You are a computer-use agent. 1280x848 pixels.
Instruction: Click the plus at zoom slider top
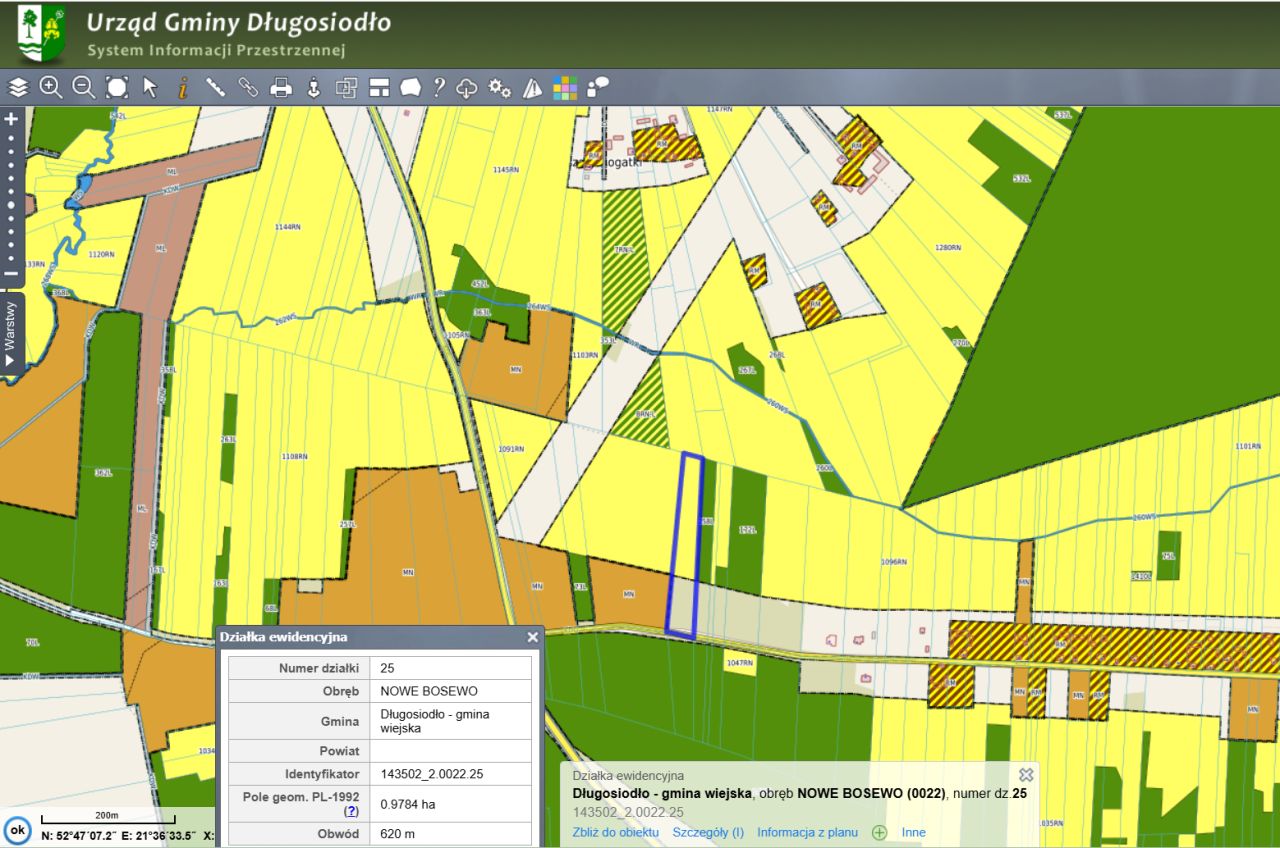click(11, 119)
